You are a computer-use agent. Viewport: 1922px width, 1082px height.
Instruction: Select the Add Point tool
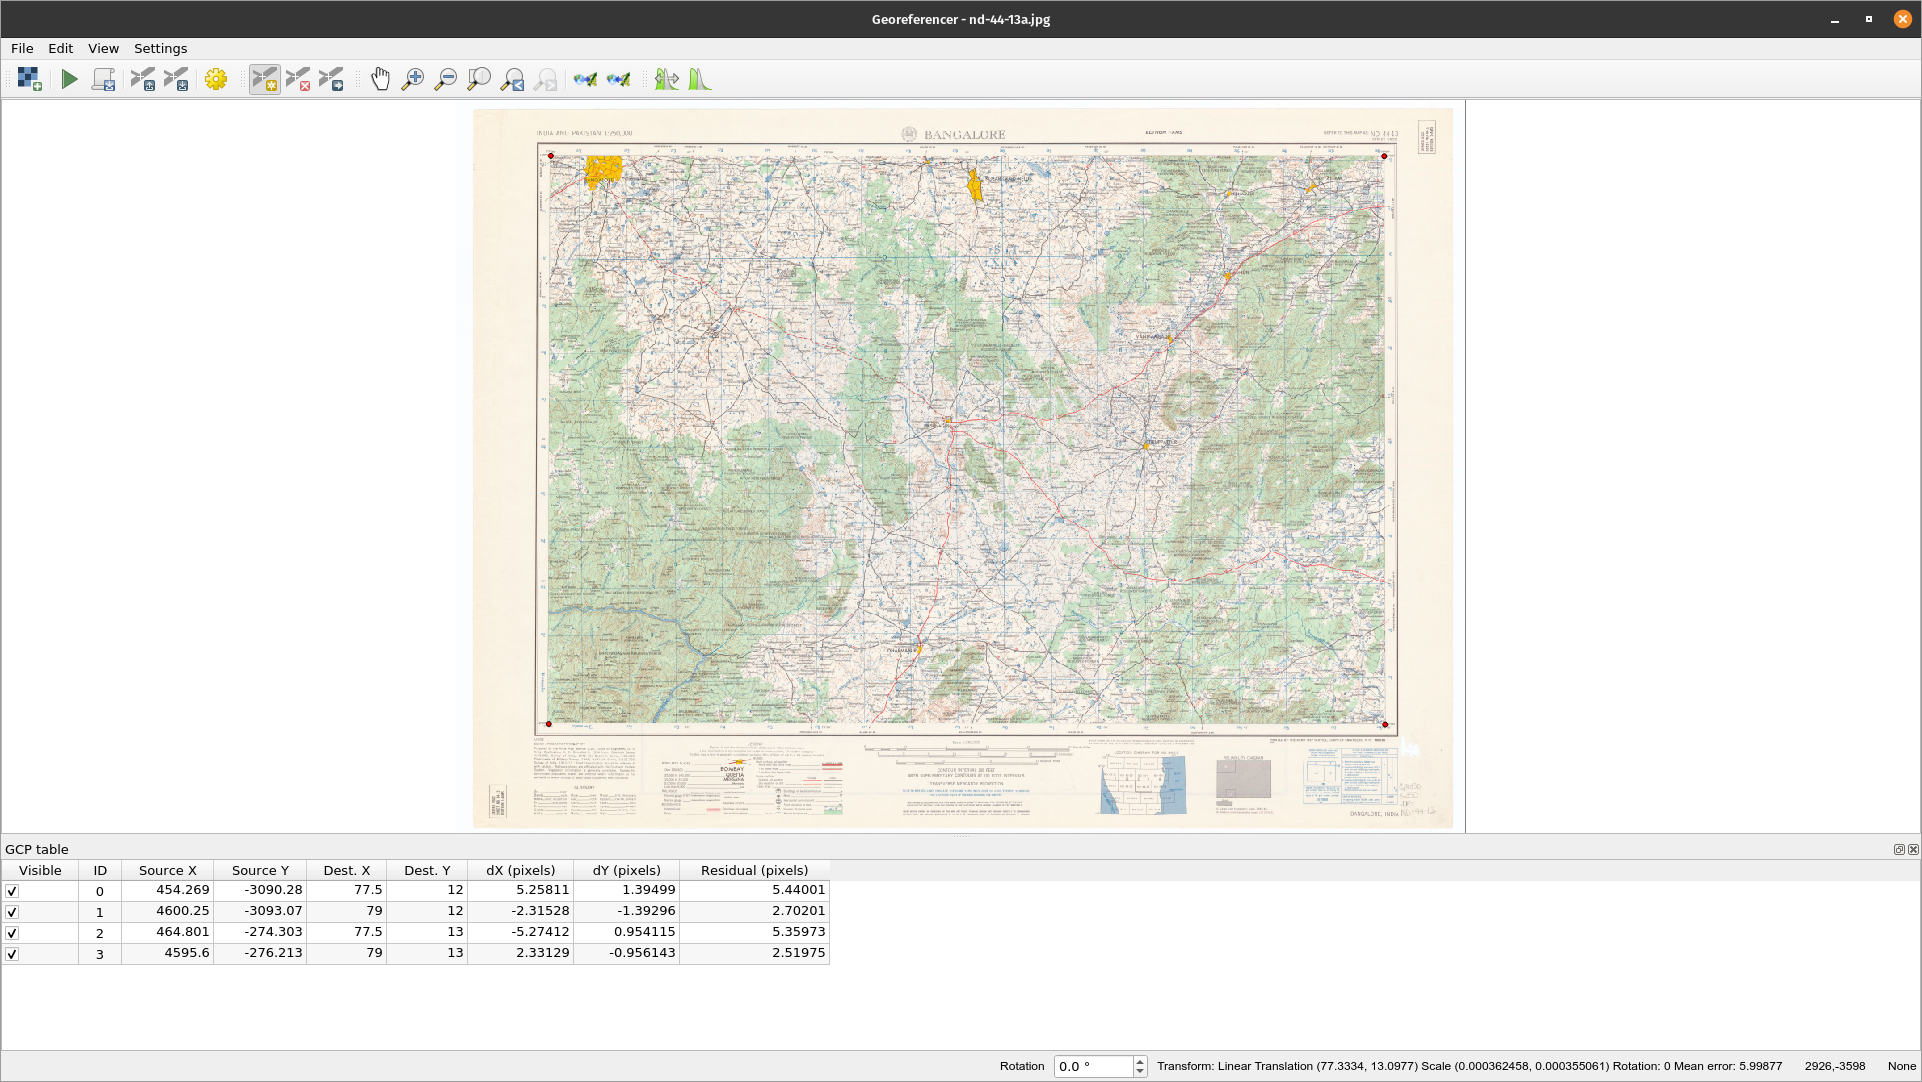click(265, 79)
